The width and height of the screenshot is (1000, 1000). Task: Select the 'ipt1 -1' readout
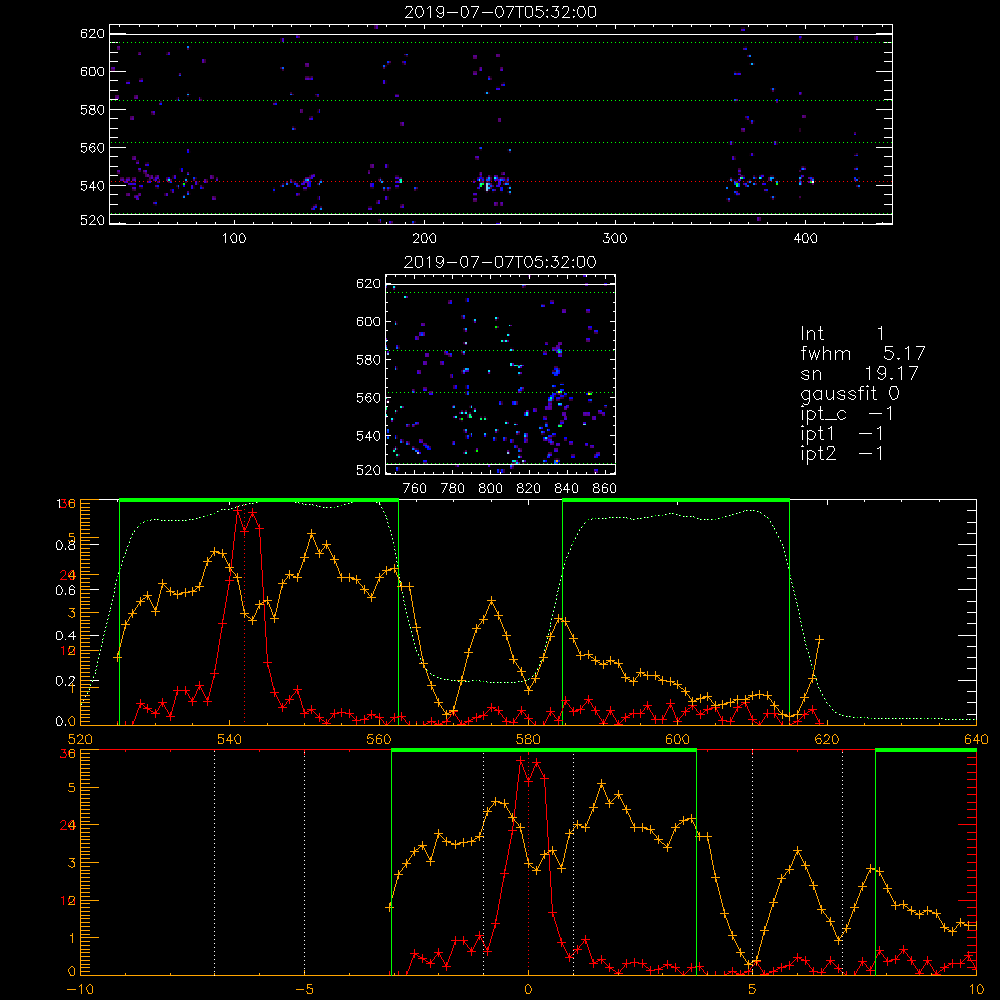842,434
